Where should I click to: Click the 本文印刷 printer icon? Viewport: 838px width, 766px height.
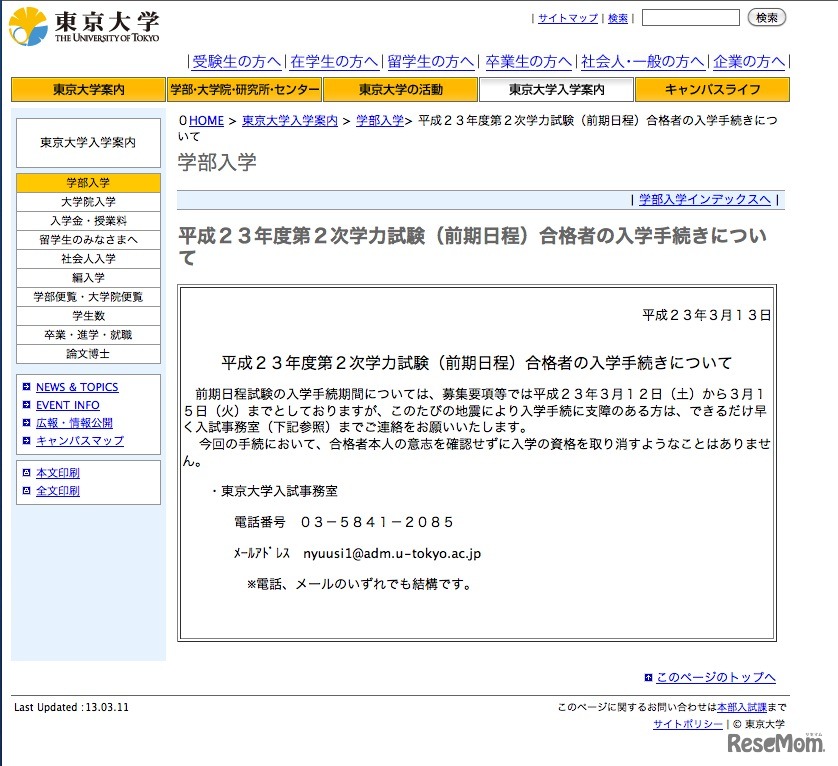(27, 473)
